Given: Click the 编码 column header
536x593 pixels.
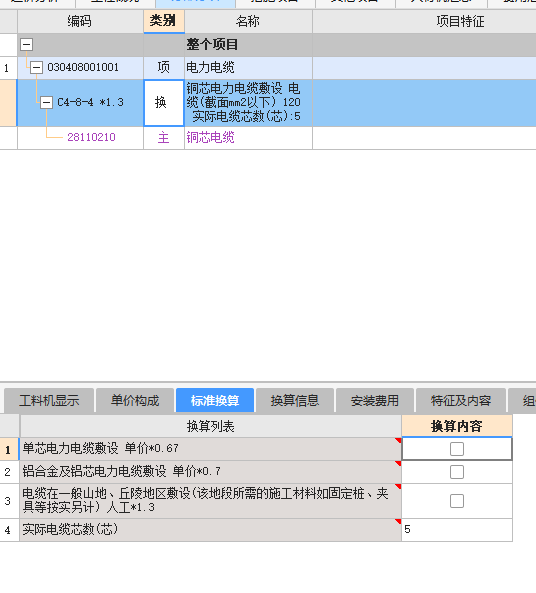Looking at the screenshot, I should coord(80,21).
